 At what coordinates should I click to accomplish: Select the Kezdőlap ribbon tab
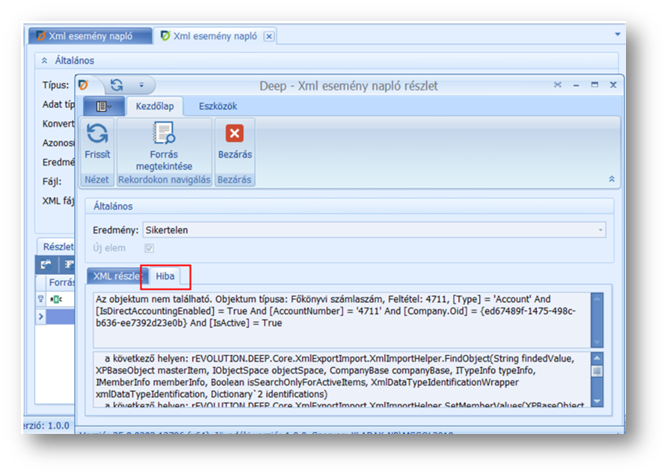[x=155, y=104]
